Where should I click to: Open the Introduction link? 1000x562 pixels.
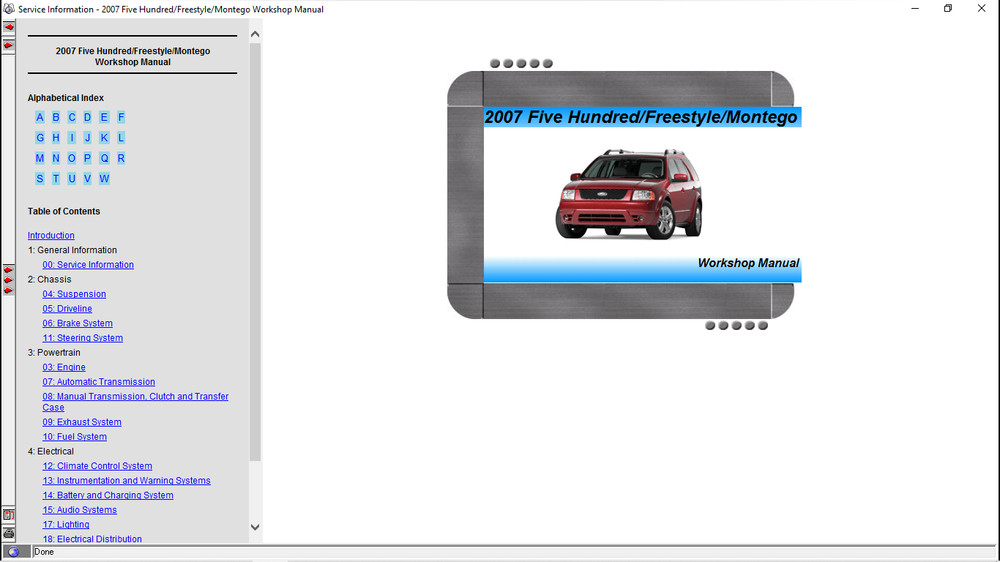click(51, 235)
